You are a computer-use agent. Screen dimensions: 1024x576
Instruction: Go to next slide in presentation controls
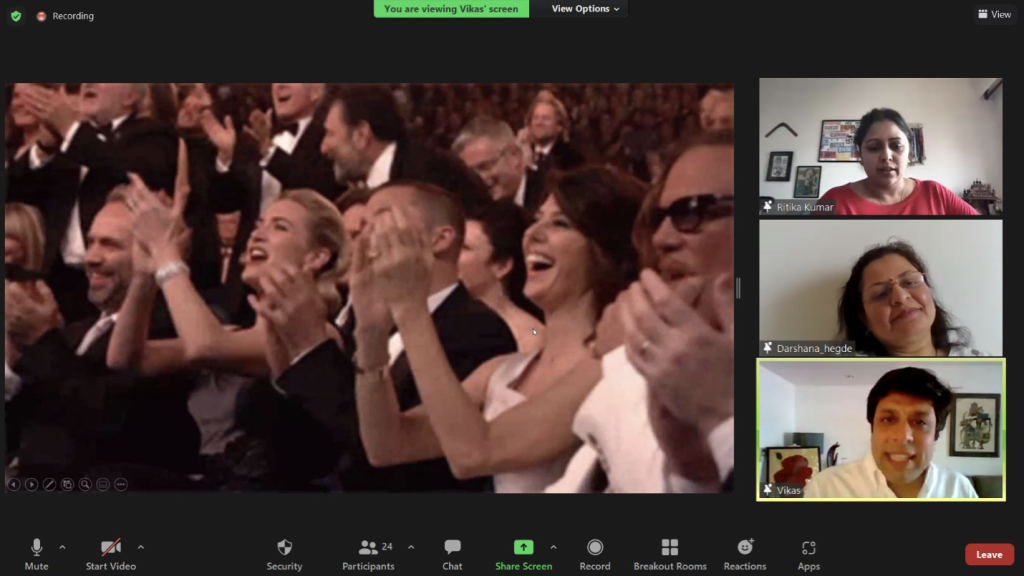pyautogui.click(x=32, y=484)
